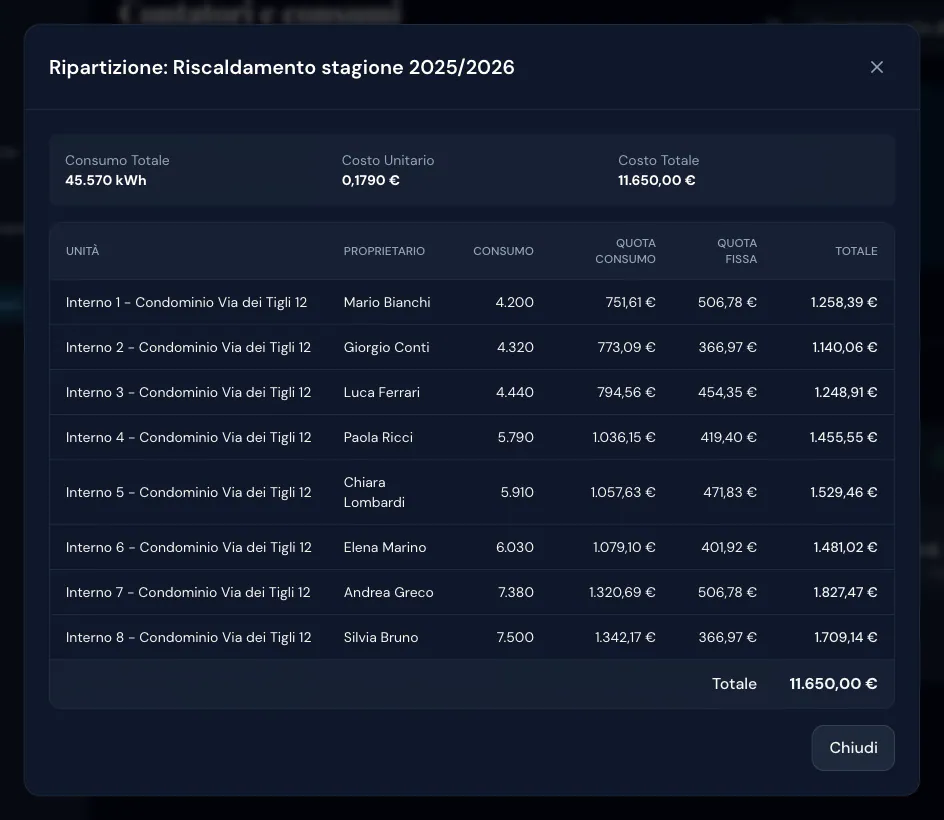Click the CONSUMO column header
Screen dimensions: 944x820
point(503,251)
